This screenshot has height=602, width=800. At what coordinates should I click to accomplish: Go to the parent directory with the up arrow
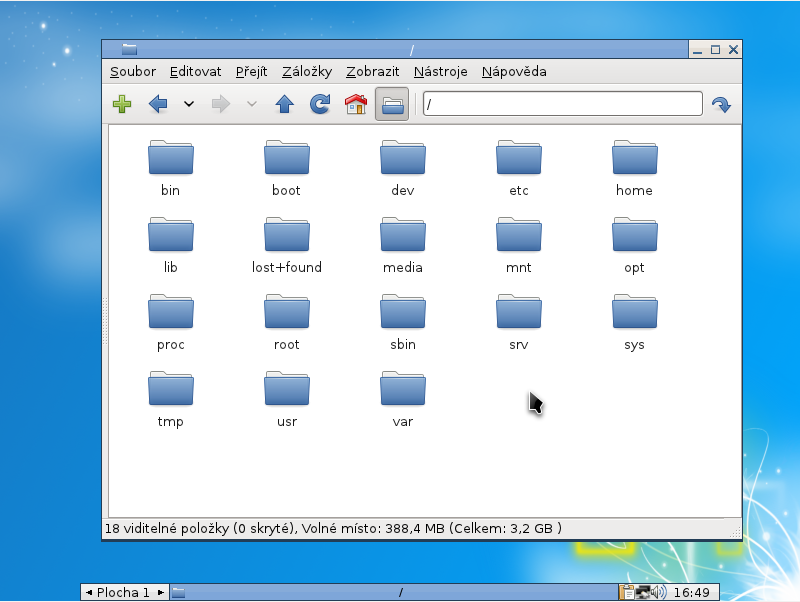click(x=284, y=103)
